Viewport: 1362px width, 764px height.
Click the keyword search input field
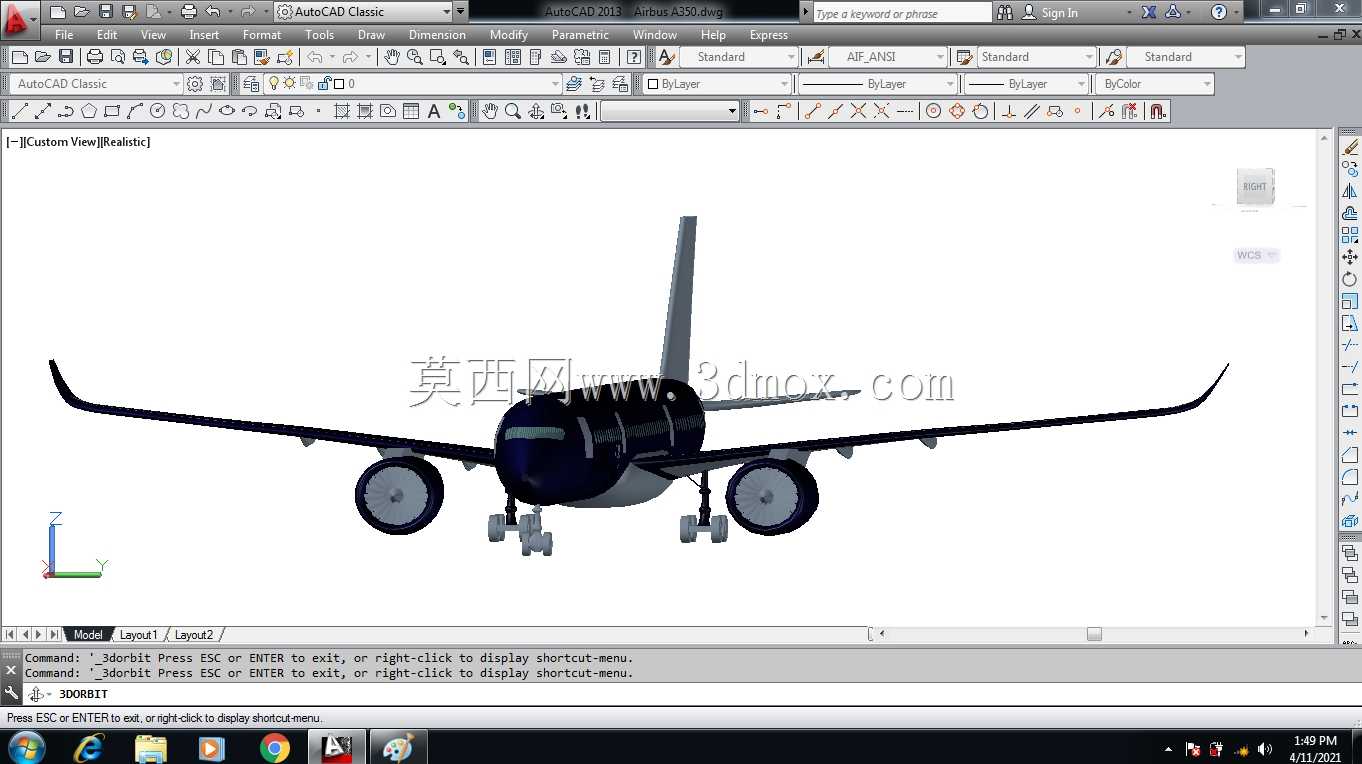coord(903,13)
